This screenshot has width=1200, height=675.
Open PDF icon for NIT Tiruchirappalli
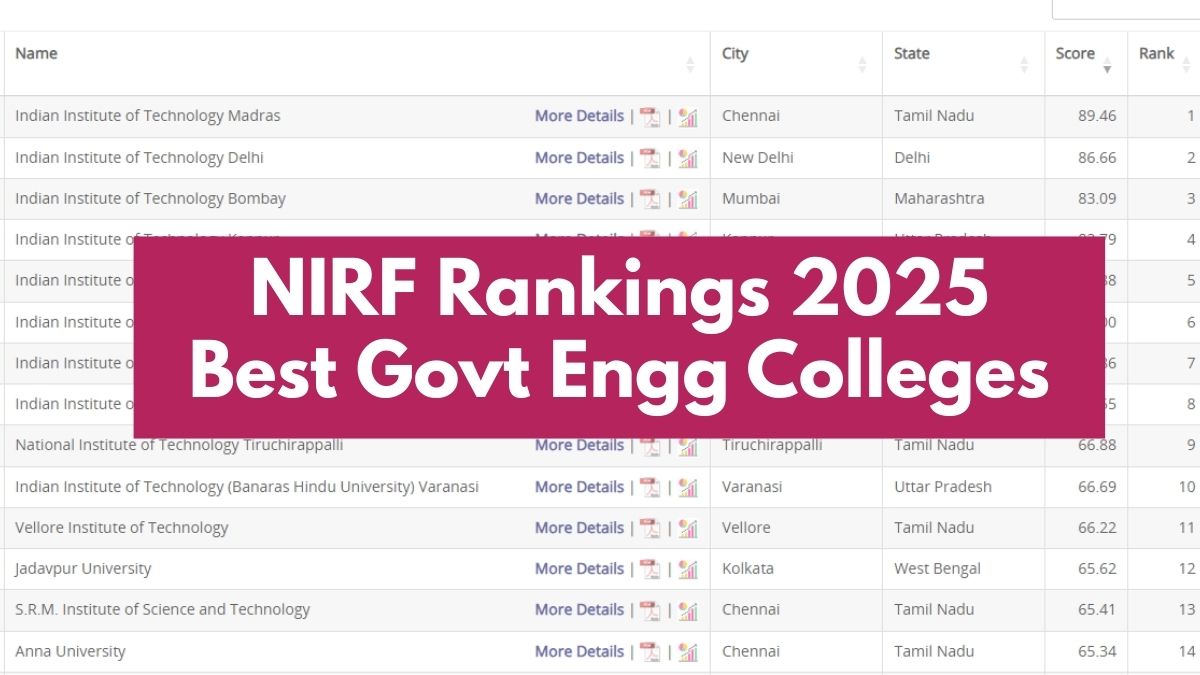pos(650,446)
